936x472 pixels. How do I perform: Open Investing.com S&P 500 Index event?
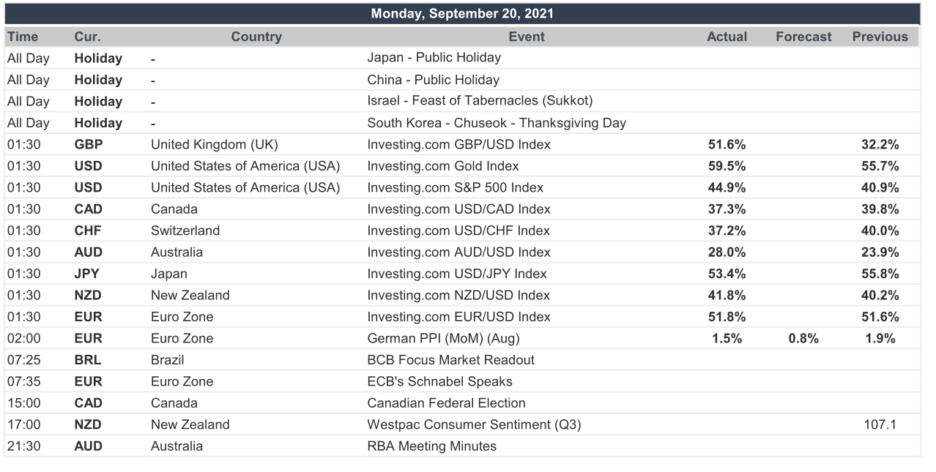coord(455,187)
